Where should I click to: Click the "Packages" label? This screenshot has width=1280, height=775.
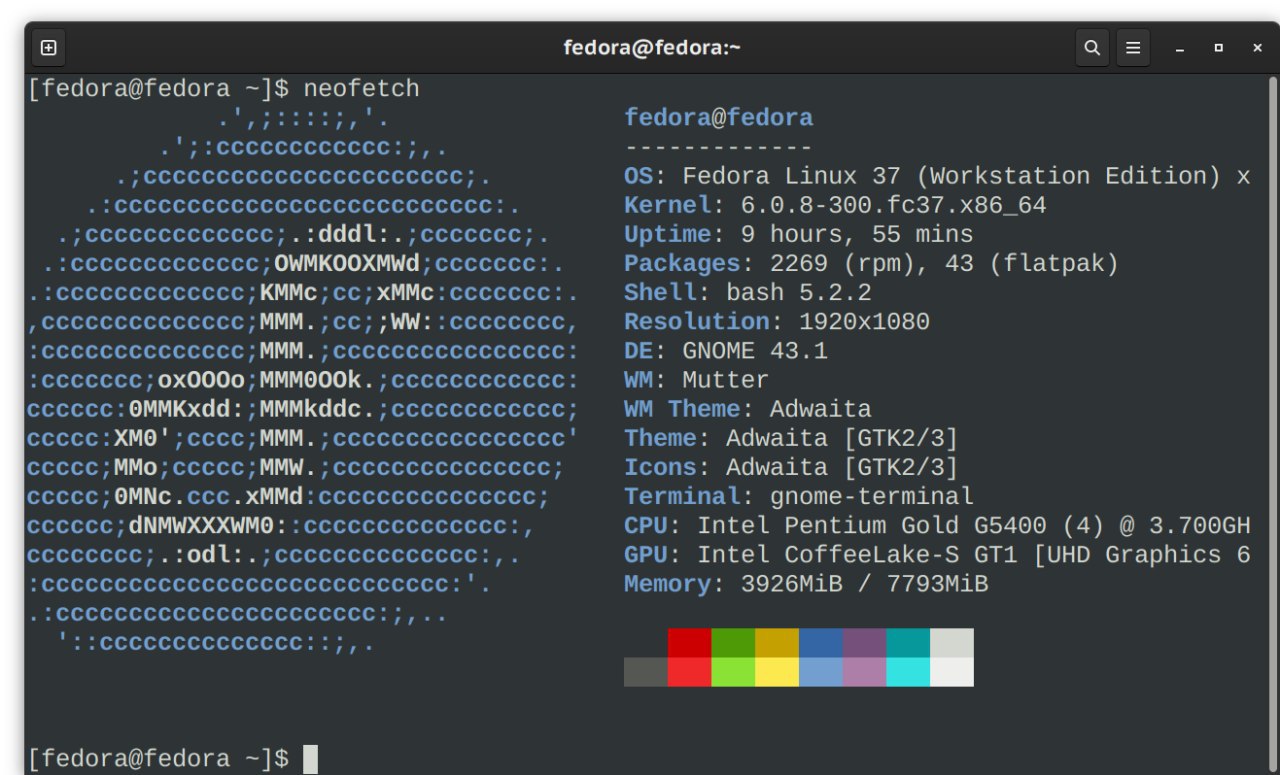[x=682, y=264]
